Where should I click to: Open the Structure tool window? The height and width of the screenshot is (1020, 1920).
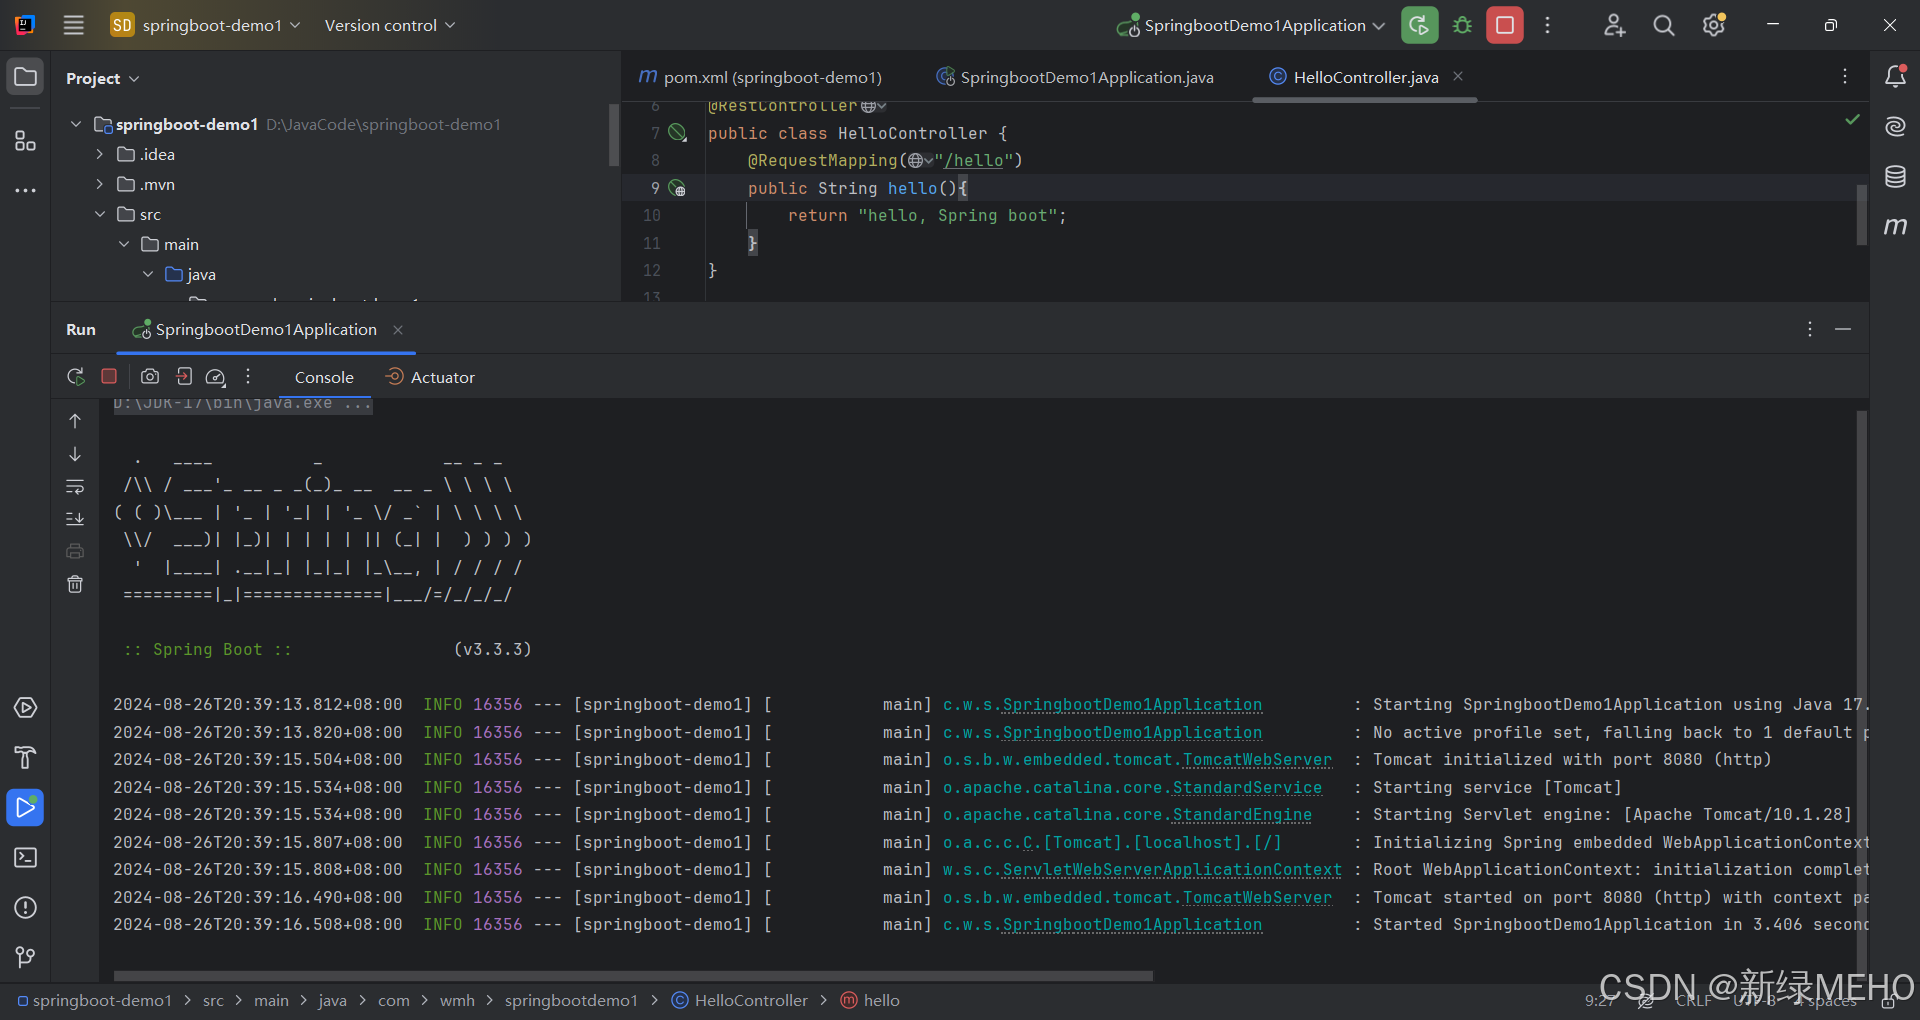(26, 141)
